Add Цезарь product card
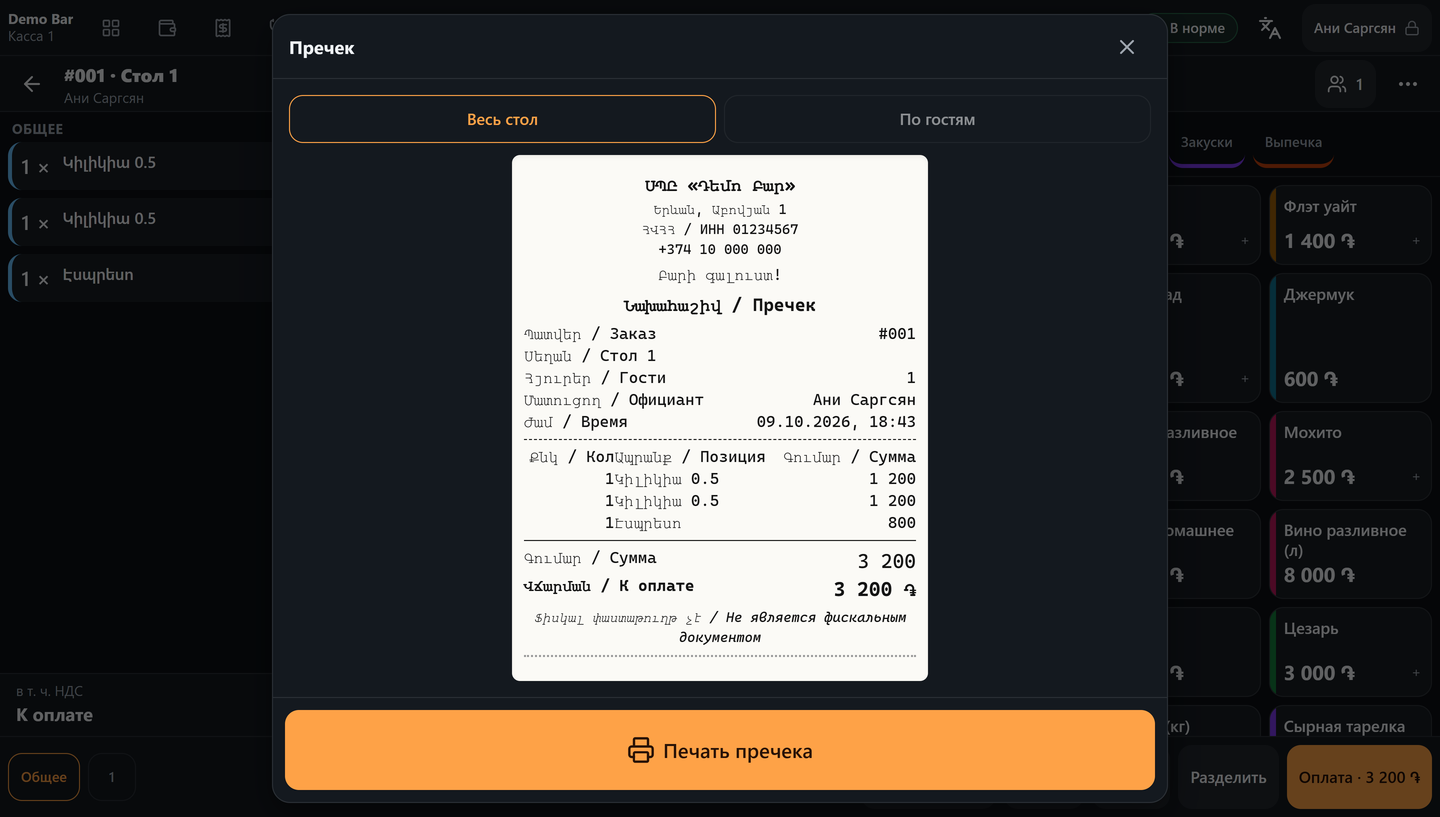This screenshot has width=1440, height=817. pos(1351,651)
